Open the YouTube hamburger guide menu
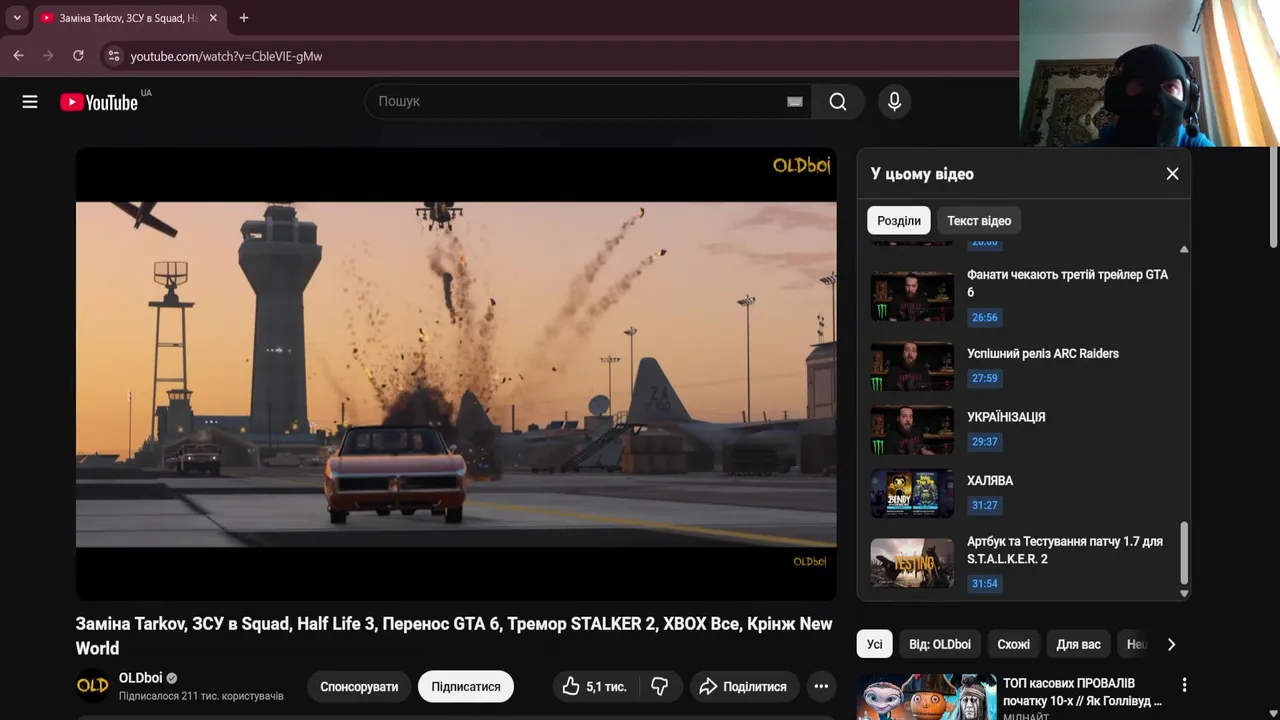1280x720 pixels. point(30,101)
